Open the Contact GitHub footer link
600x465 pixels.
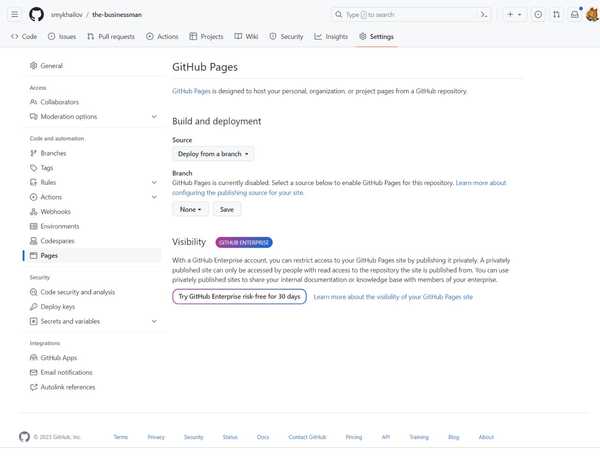307,437
